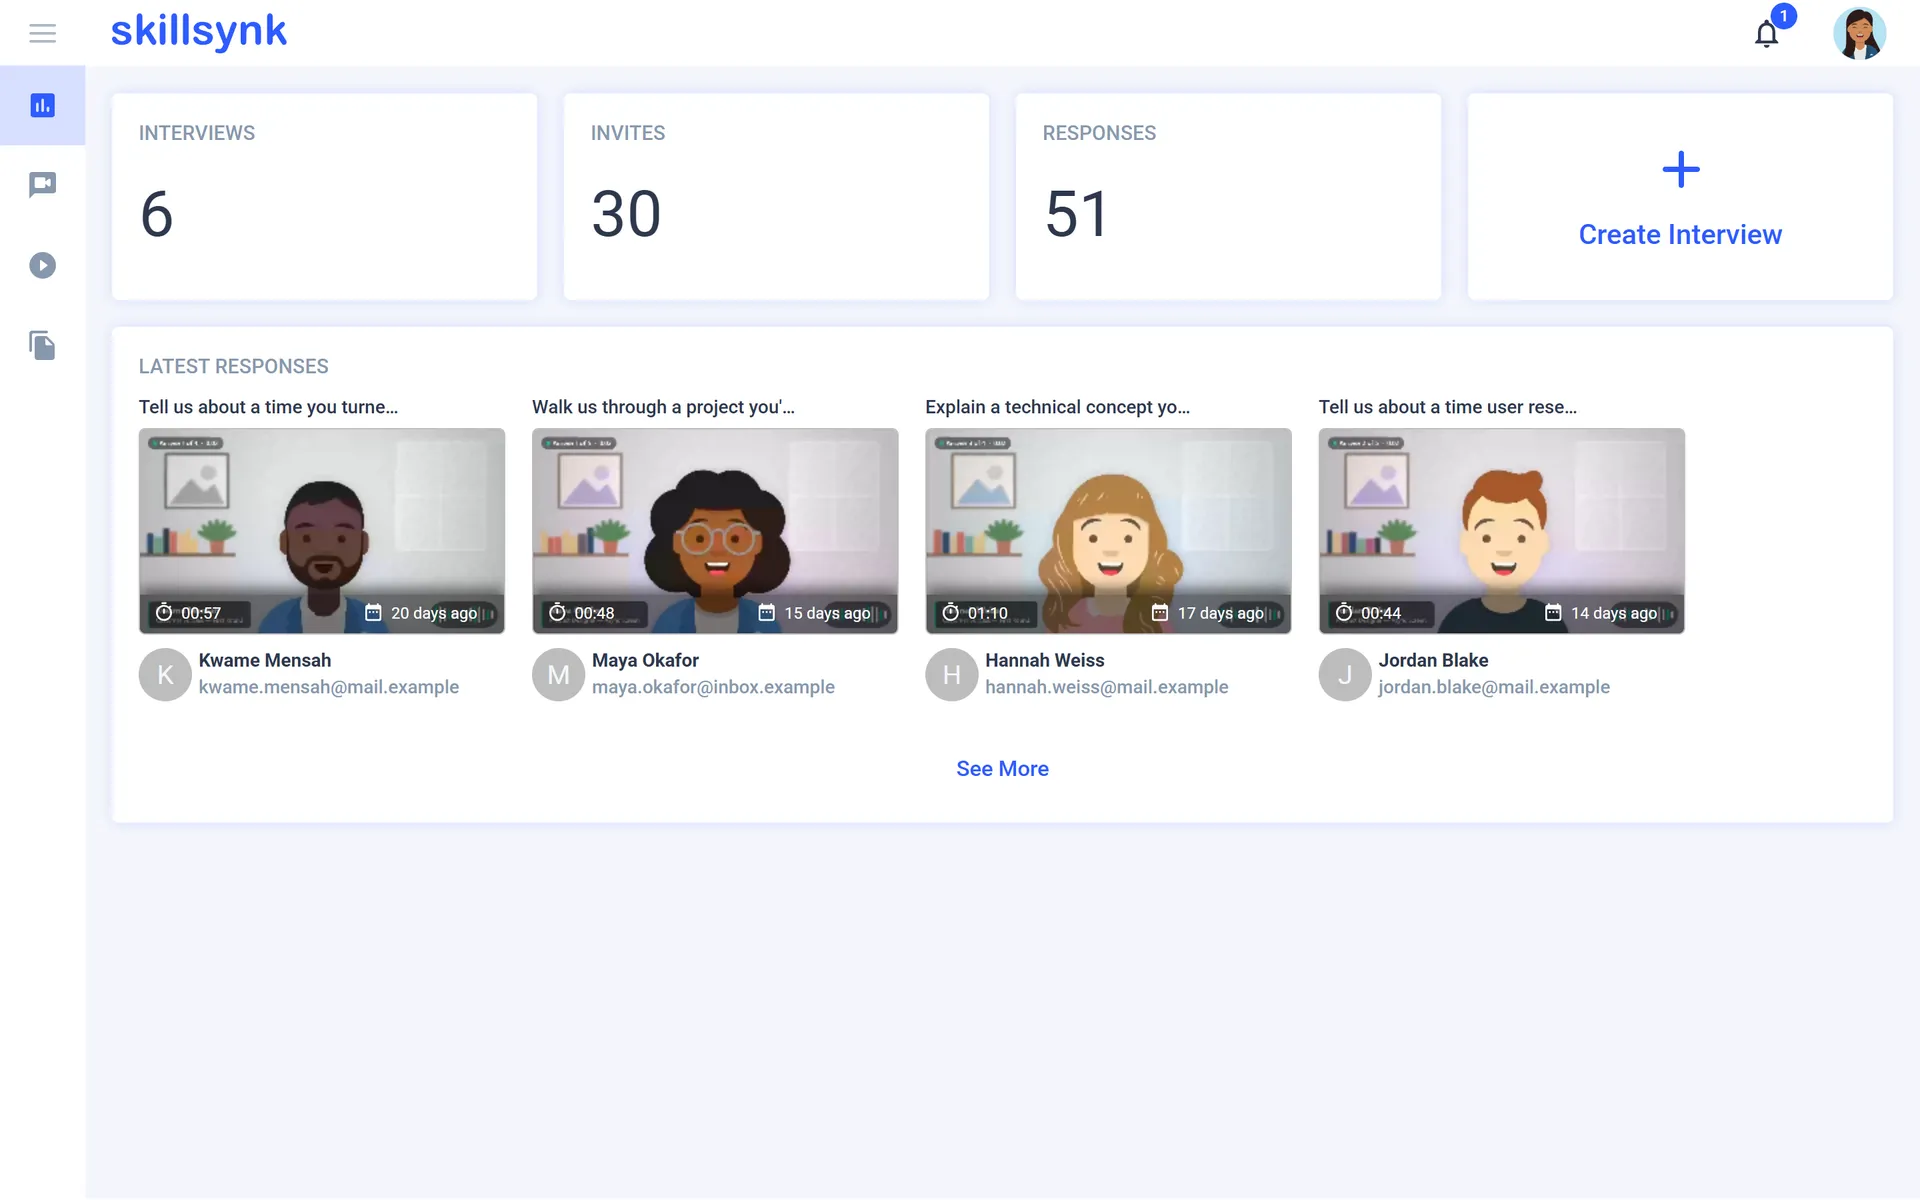This screenshot has height=1200, width=1920.
Task: Click hannah.weiss@mail.example email
Action: tap(1107, 687)
